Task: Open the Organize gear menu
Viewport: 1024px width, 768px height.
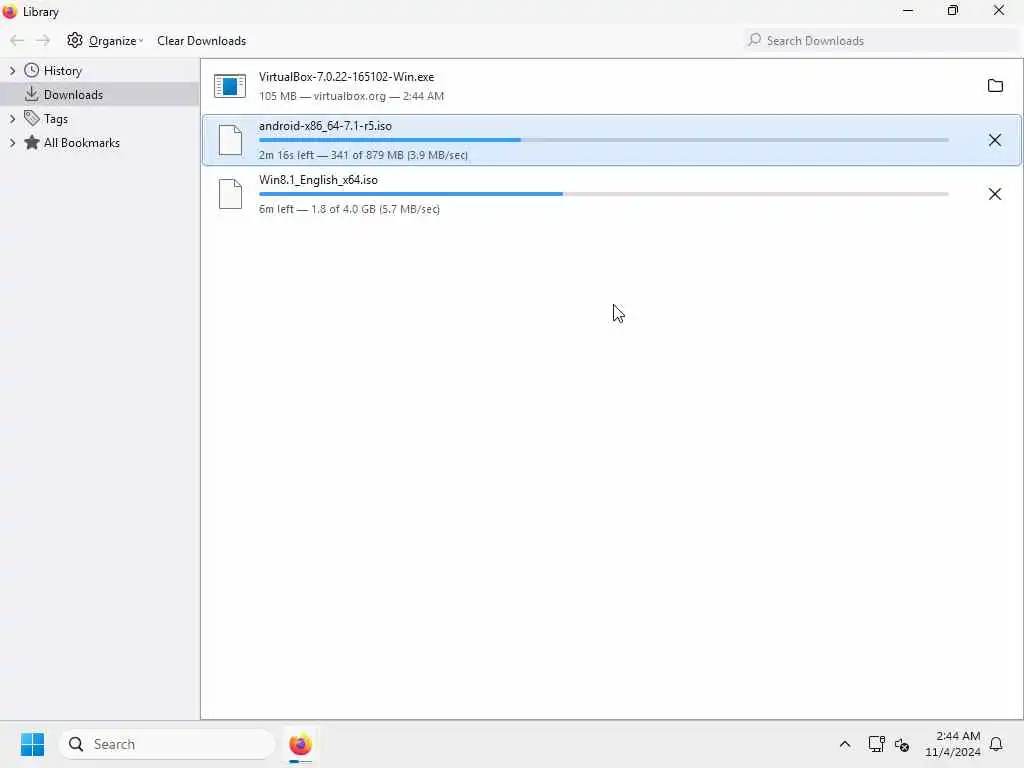Action: point(104,40)
